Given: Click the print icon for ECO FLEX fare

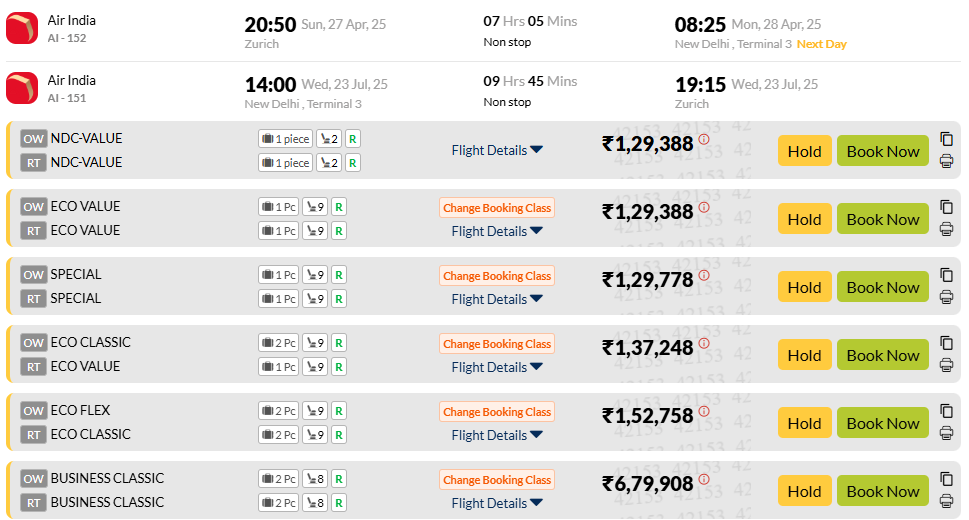Looking at the screenshot, I should (x=946, y=433).
